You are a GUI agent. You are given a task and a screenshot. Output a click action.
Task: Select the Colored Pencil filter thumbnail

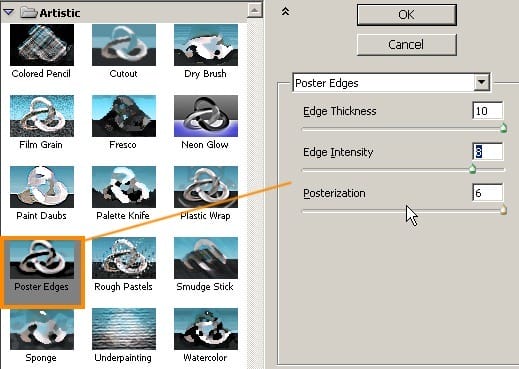pos(42,45)
